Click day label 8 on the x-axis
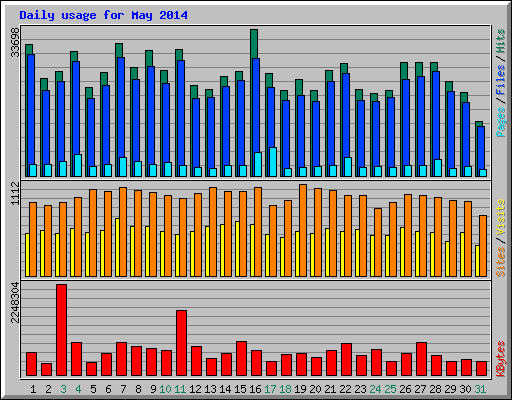Viewport: 512px width, 400px height. tap(138, 389)
